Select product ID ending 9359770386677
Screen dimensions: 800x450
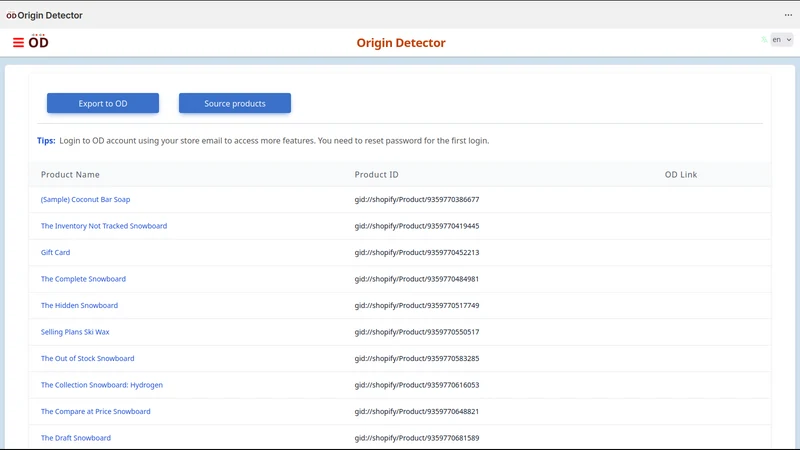pyautogui.click(x=417, y=199)
